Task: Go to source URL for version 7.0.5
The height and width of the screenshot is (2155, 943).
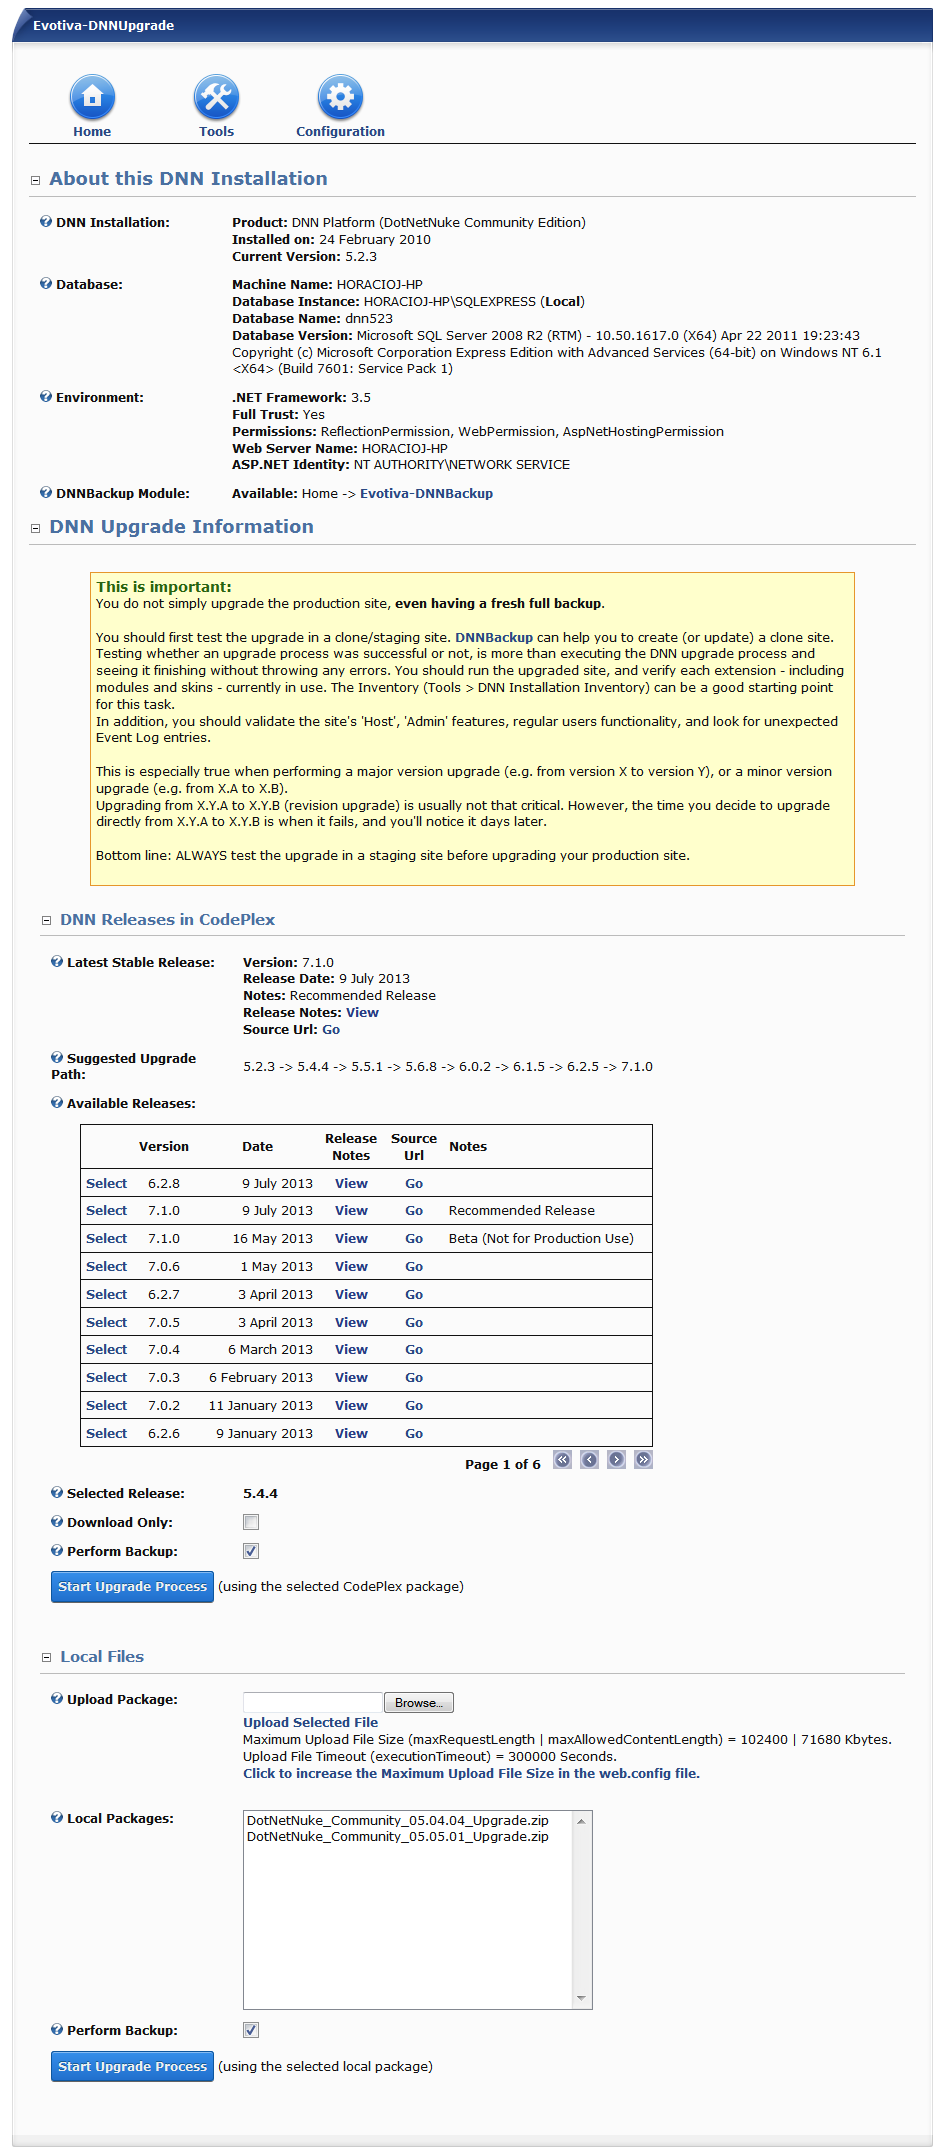Action: click(x=414, y=1322)
